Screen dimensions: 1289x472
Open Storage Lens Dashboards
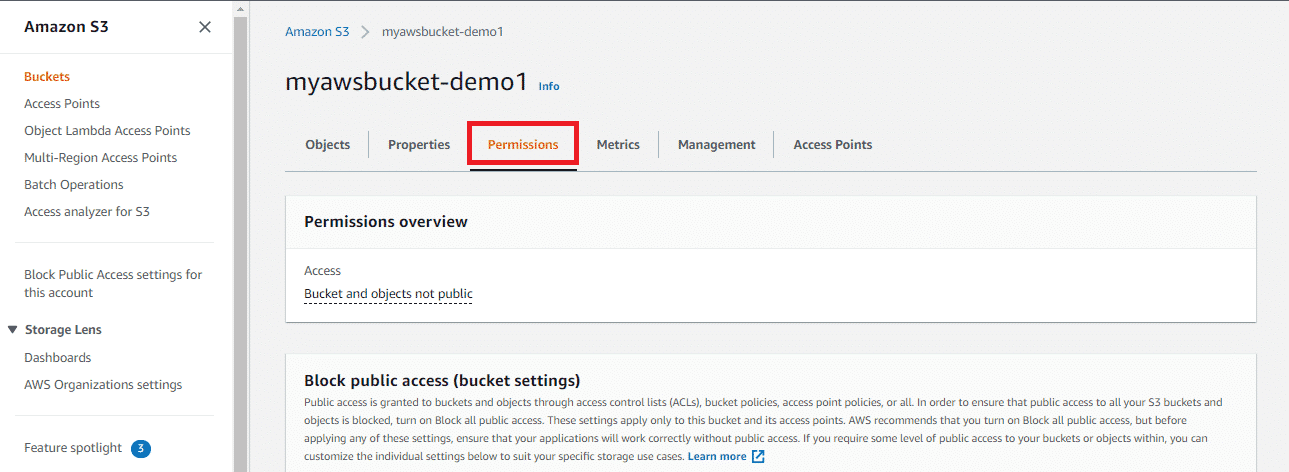click(x=57, y=358)
